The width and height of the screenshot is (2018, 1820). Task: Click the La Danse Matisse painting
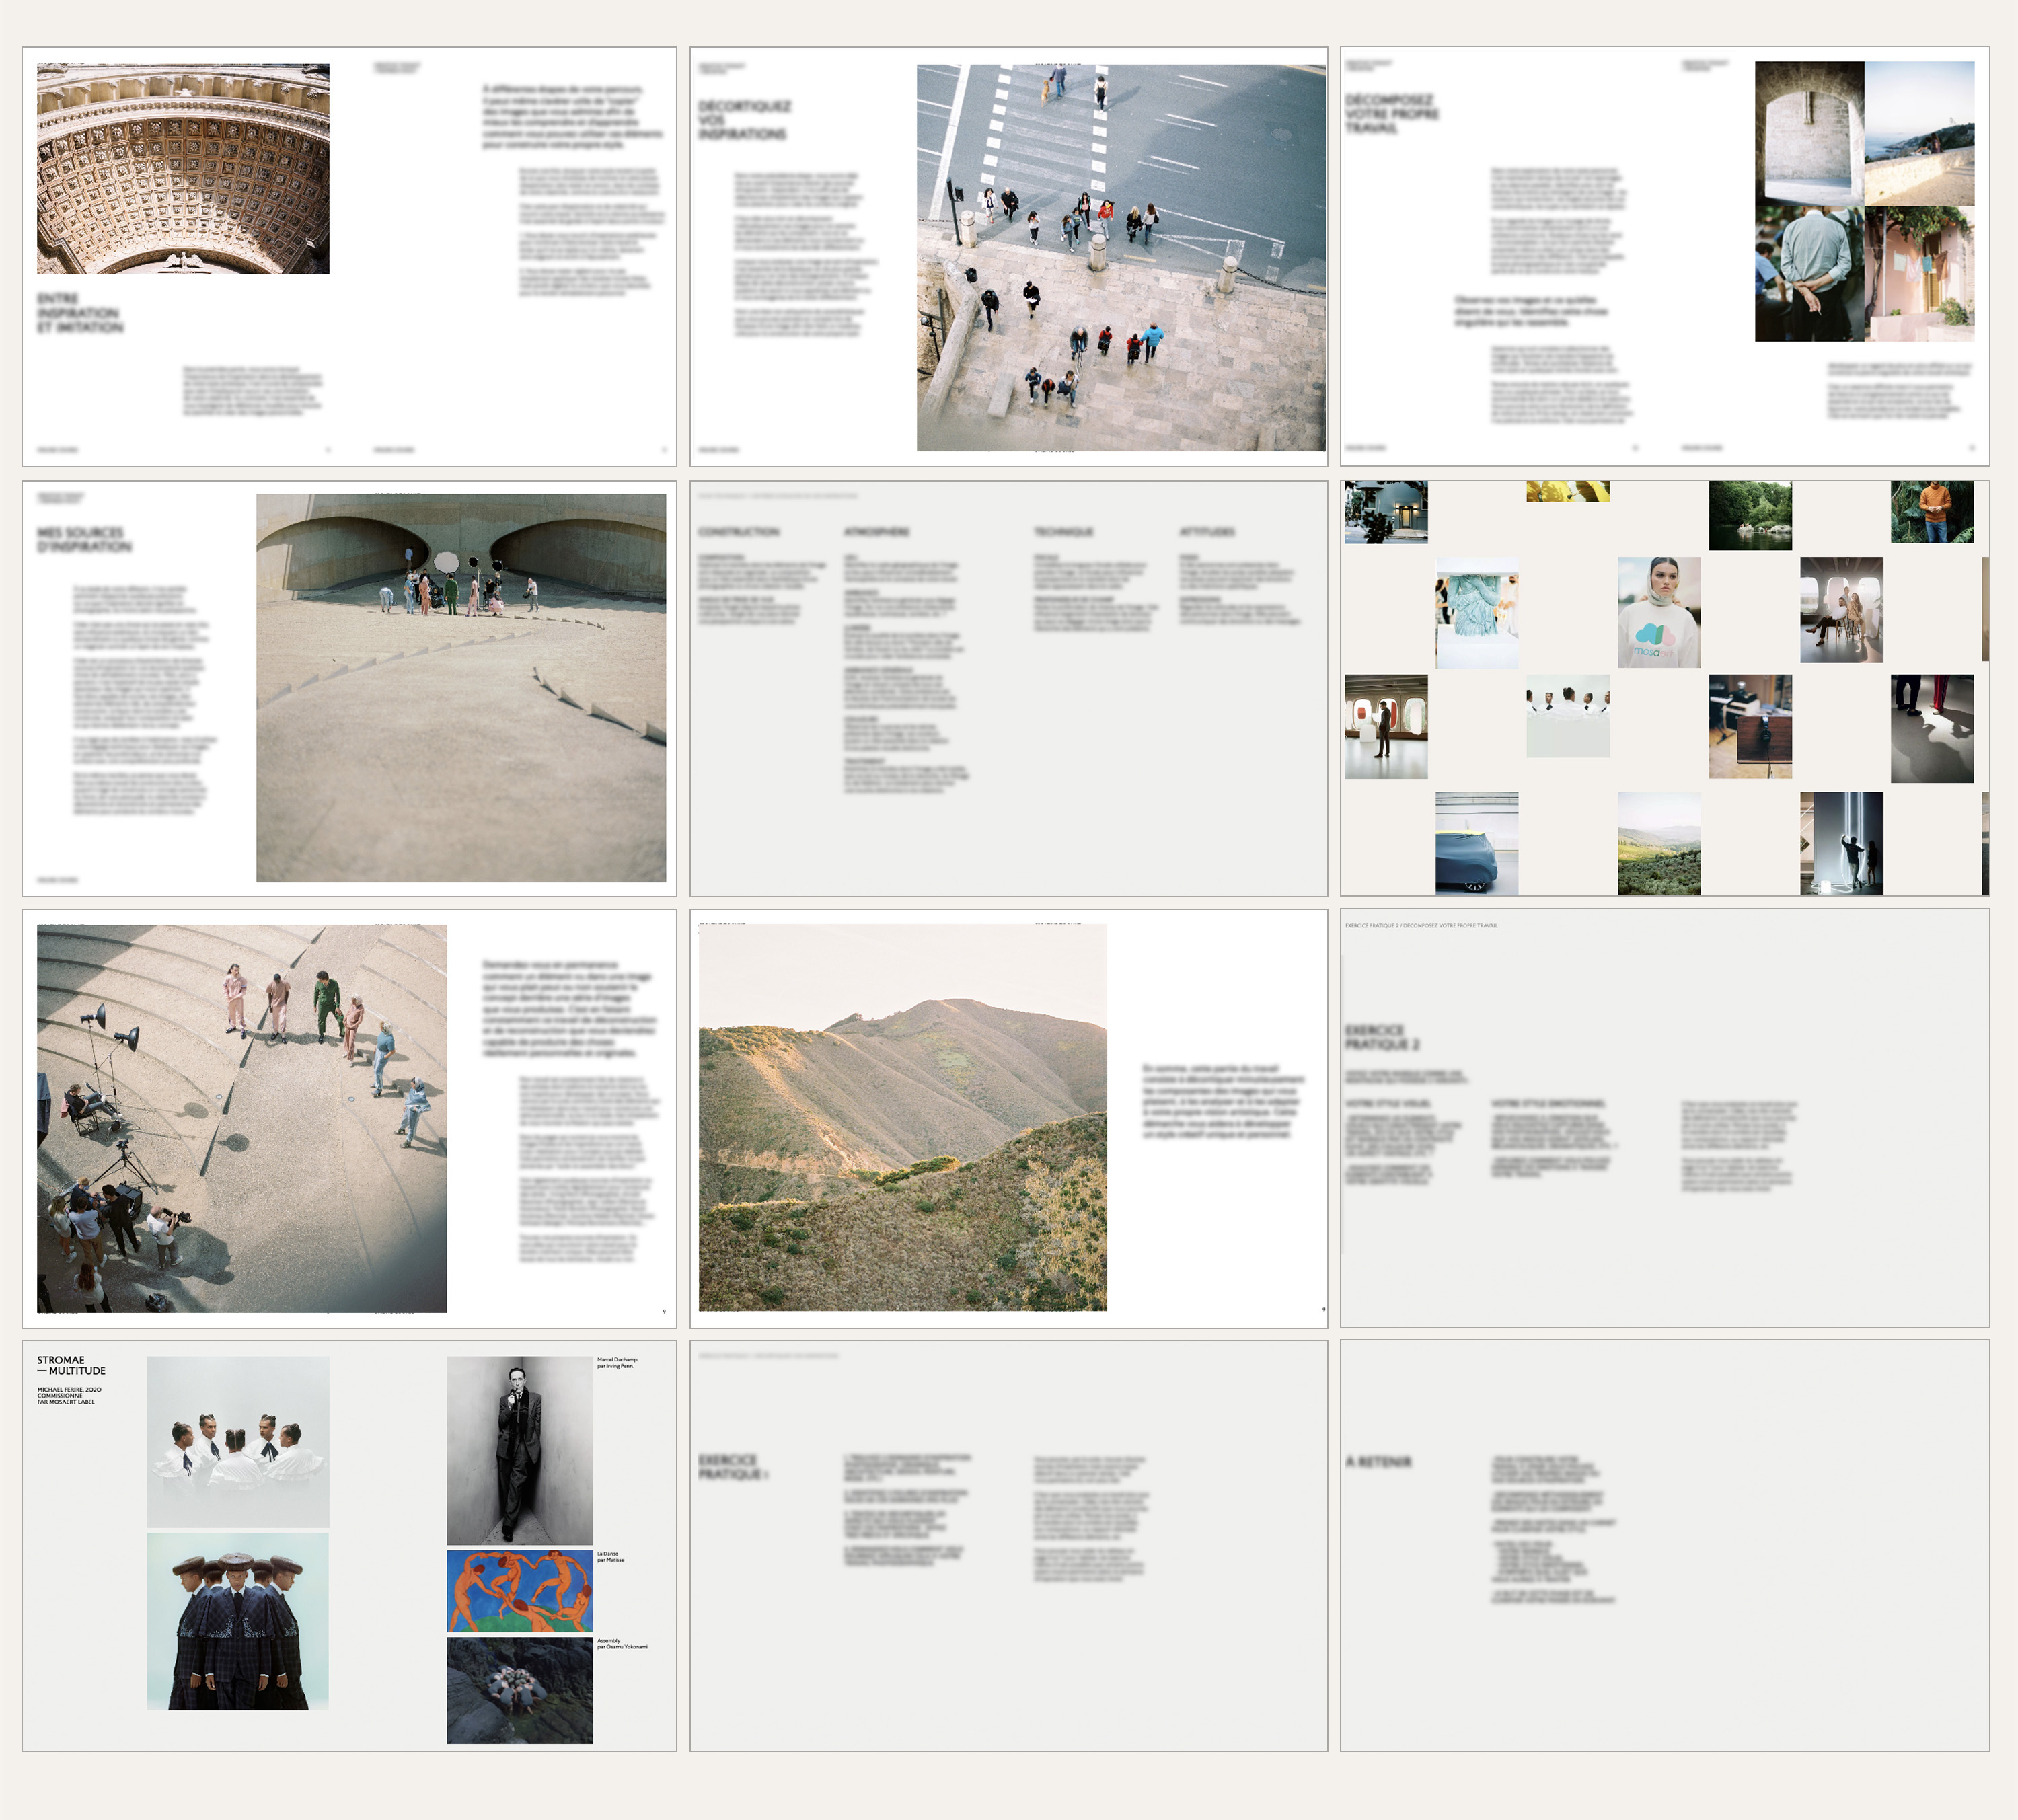click(519, 1591)
